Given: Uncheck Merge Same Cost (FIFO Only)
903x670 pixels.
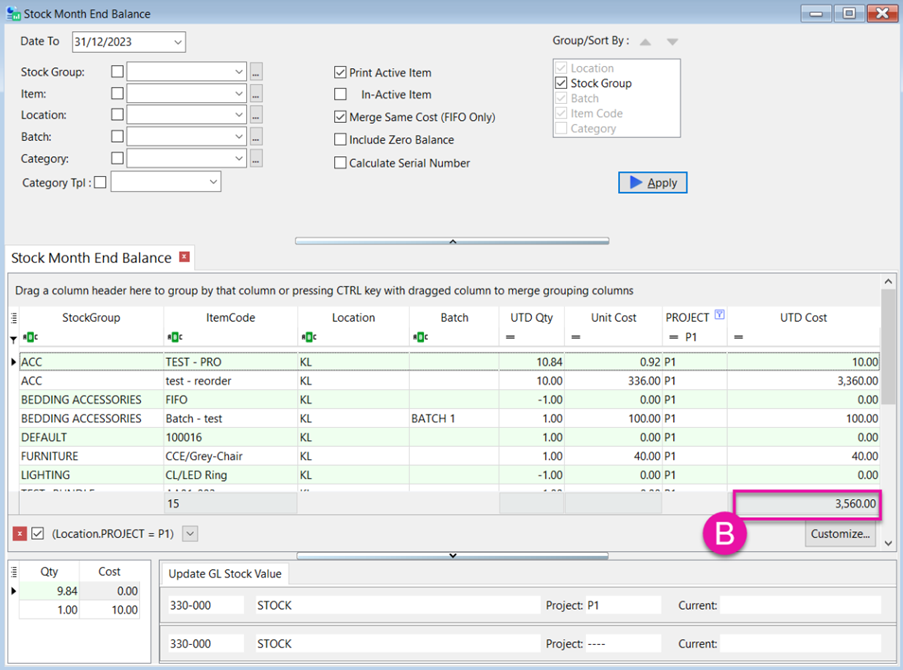Looking at the screenshot, I should click(x=341, y=117).
